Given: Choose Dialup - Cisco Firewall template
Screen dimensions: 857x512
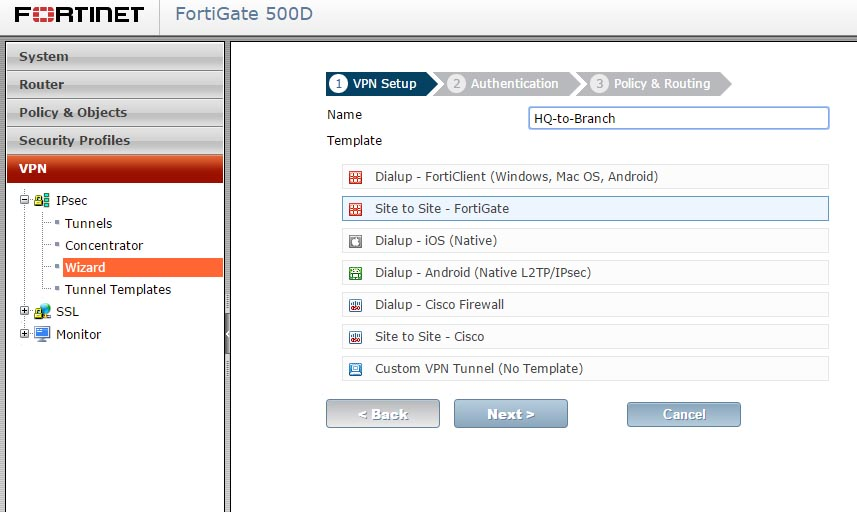Looking at the screenshot, I should click(585, 304).
